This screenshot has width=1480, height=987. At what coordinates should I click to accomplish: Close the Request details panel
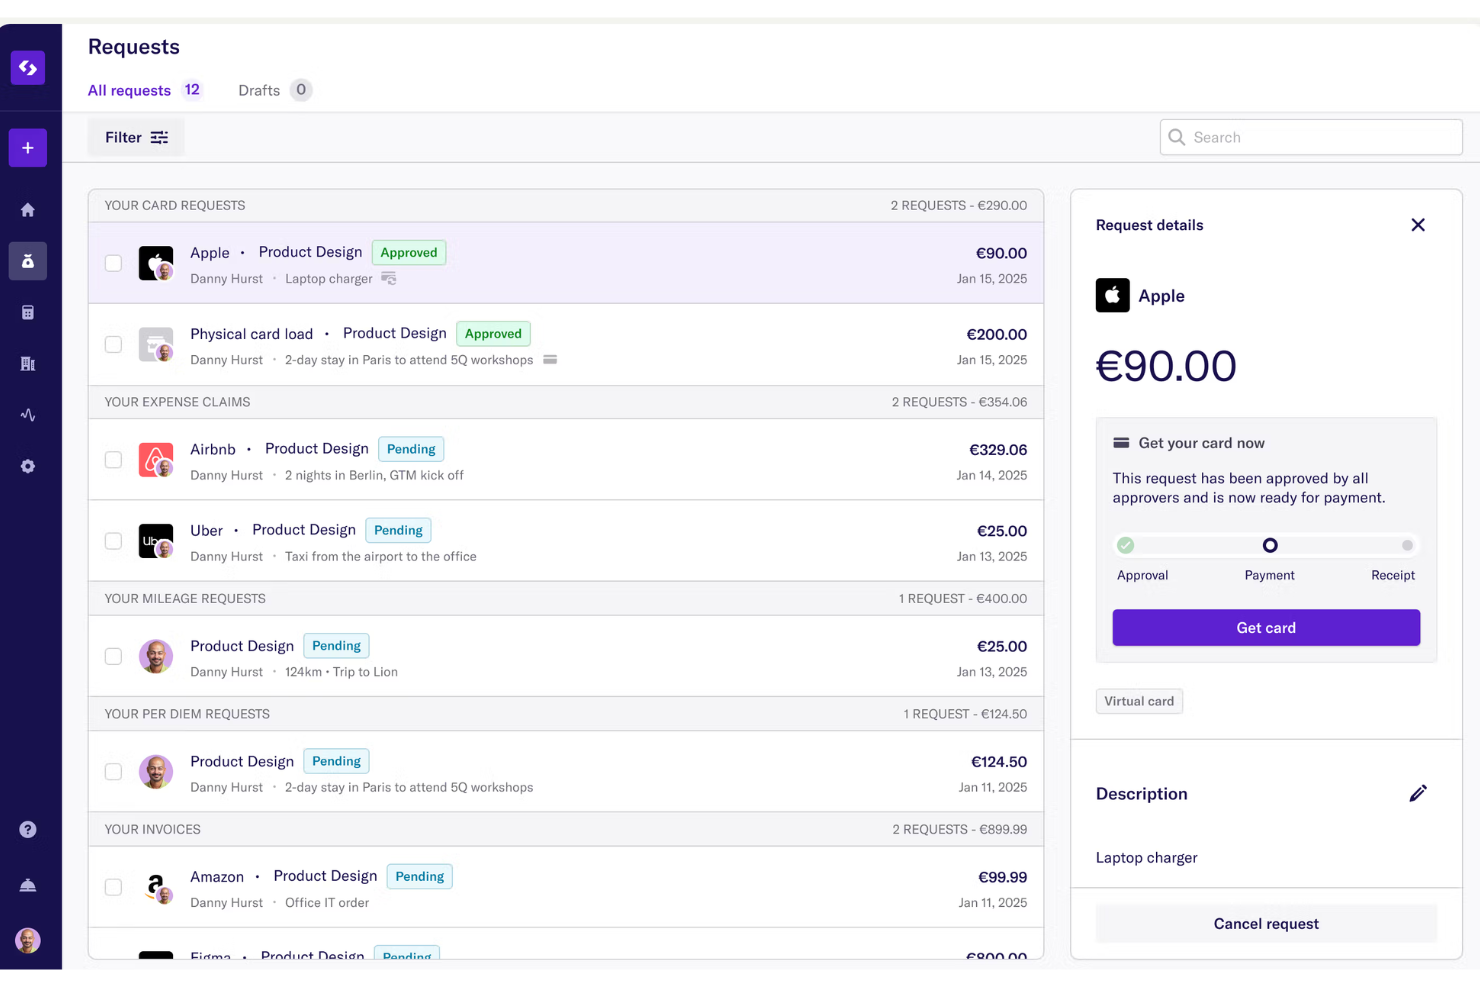[x=1418, y=225]
